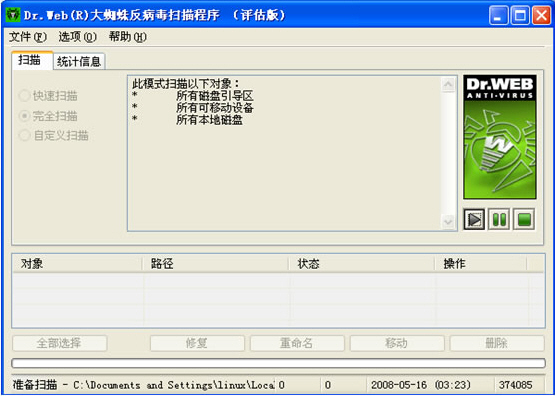Minimize the Dr.Web window
This screenshot has width=555, height=396.
[x=499, y=16]
